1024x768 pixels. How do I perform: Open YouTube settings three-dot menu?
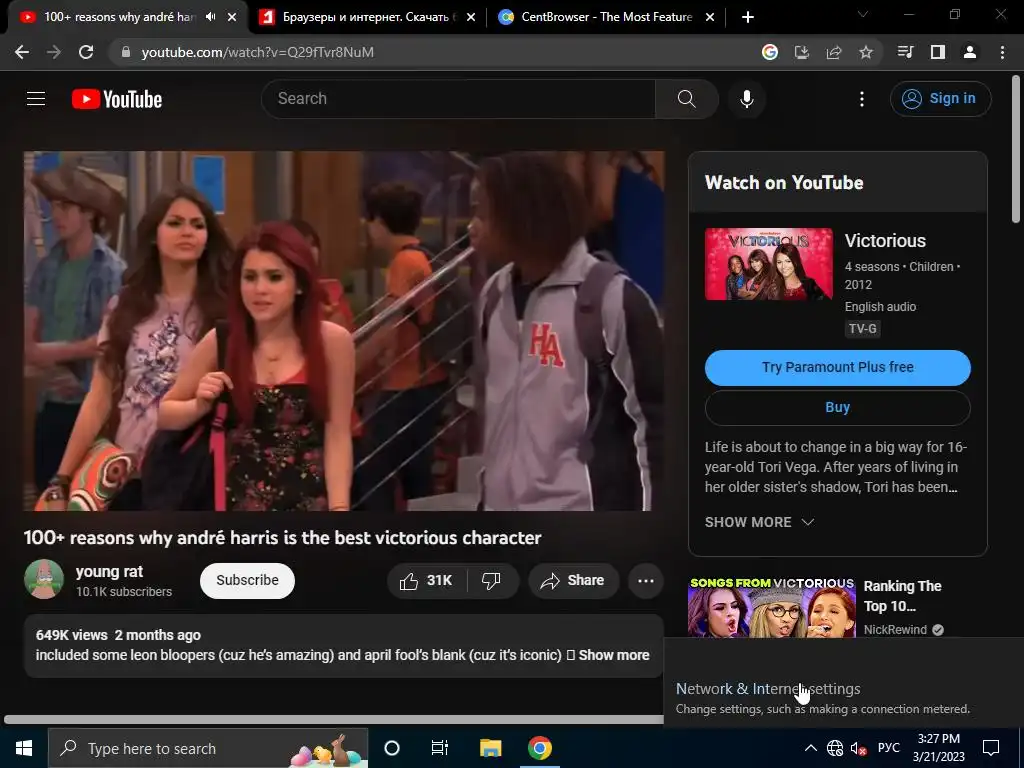(x=862, y=99)
